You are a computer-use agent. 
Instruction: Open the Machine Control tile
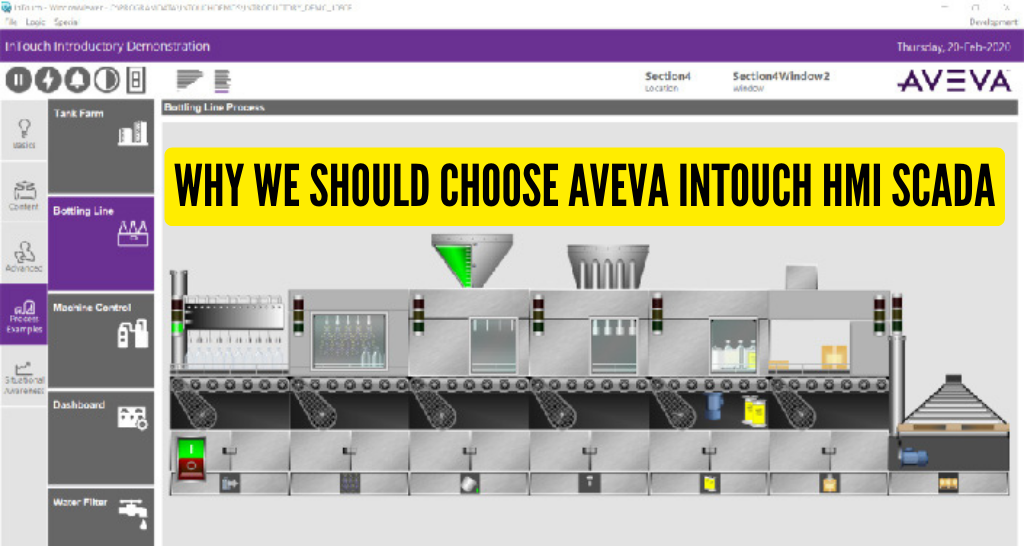101,341
